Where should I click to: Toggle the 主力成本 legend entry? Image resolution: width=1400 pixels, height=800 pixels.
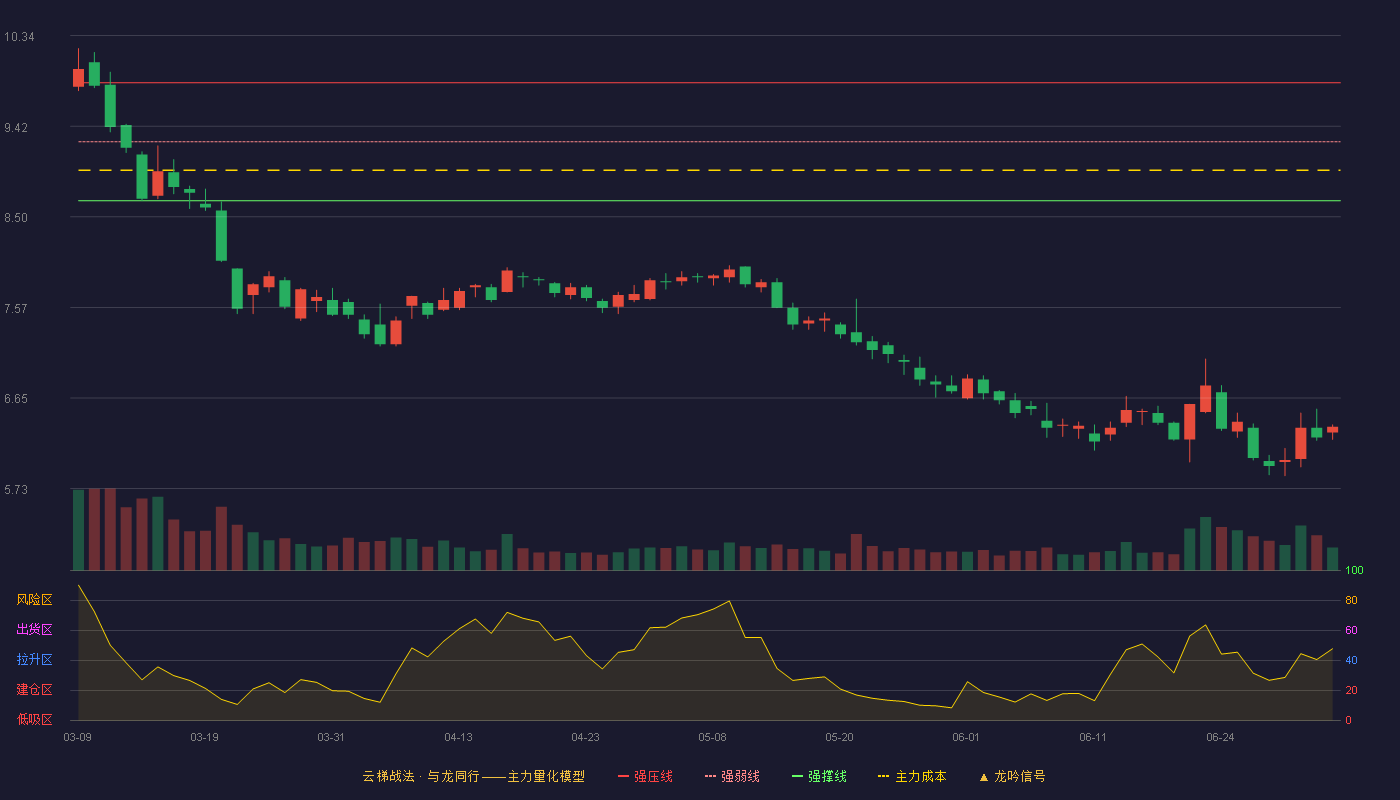click(x=912, y=776)
